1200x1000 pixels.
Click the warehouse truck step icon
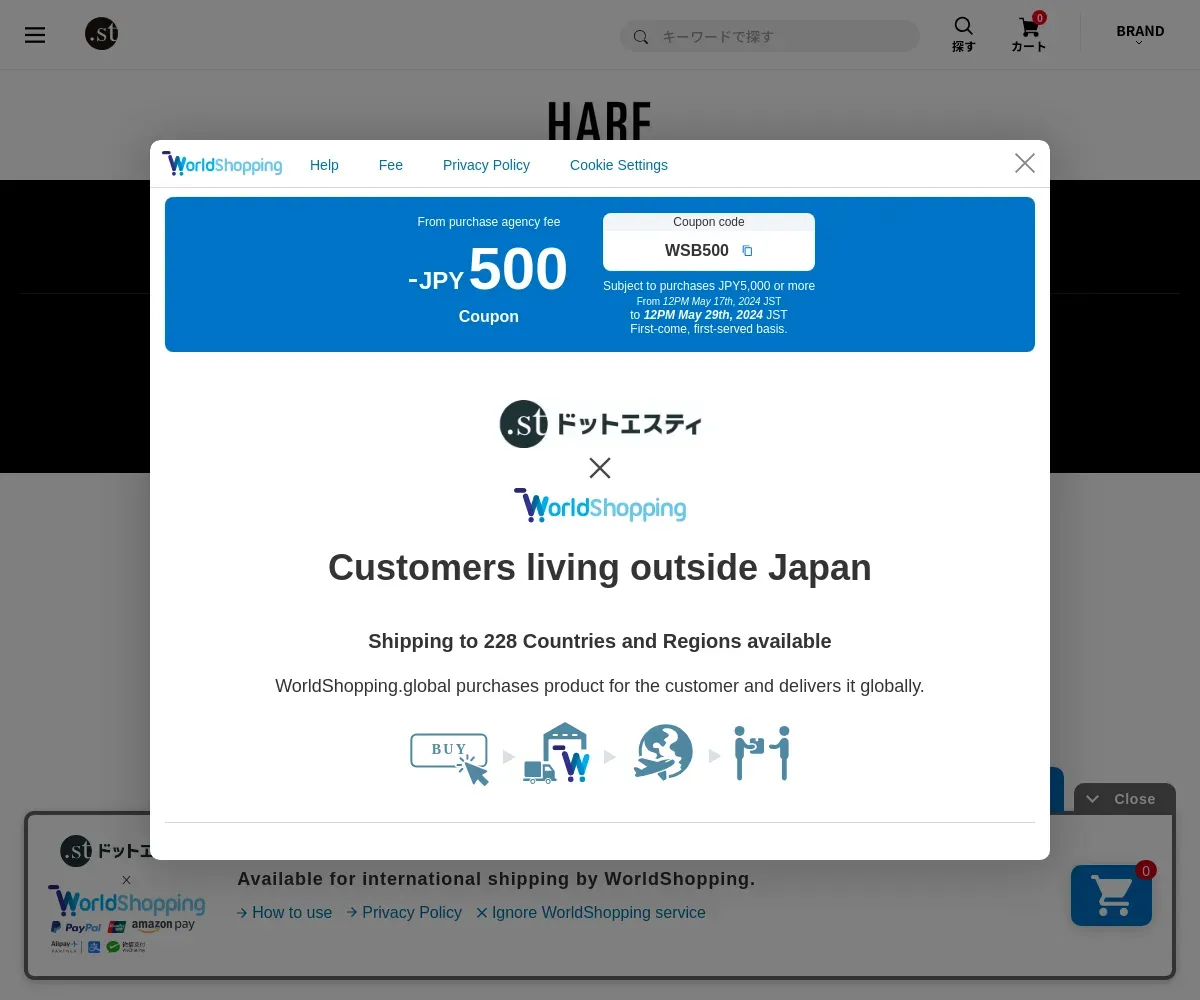tap(557, 753)
